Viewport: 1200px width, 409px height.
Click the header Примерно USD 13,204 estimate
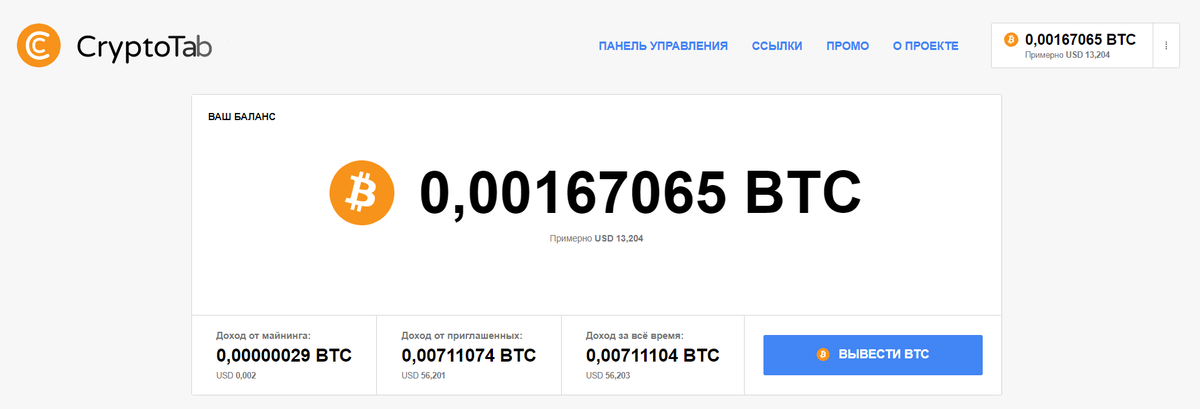click(x=1067, y=55)
